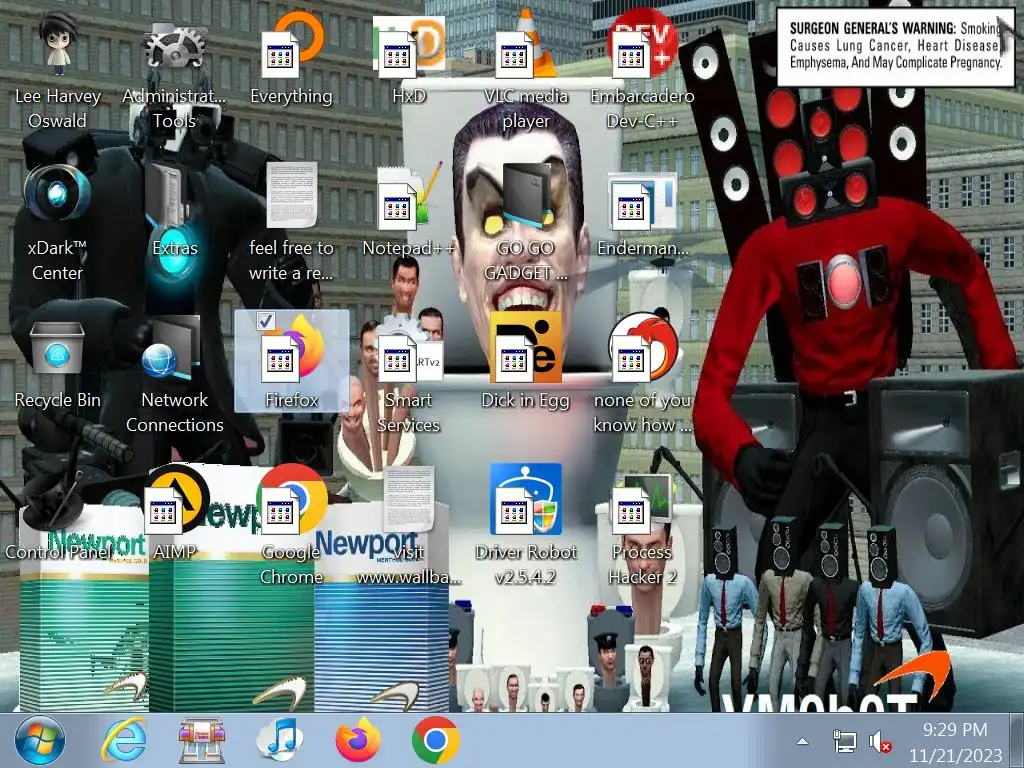The height and width of the screenshot is (768, 1024).
Task: Launch Firefox from the taskbar
Action: 357,741
